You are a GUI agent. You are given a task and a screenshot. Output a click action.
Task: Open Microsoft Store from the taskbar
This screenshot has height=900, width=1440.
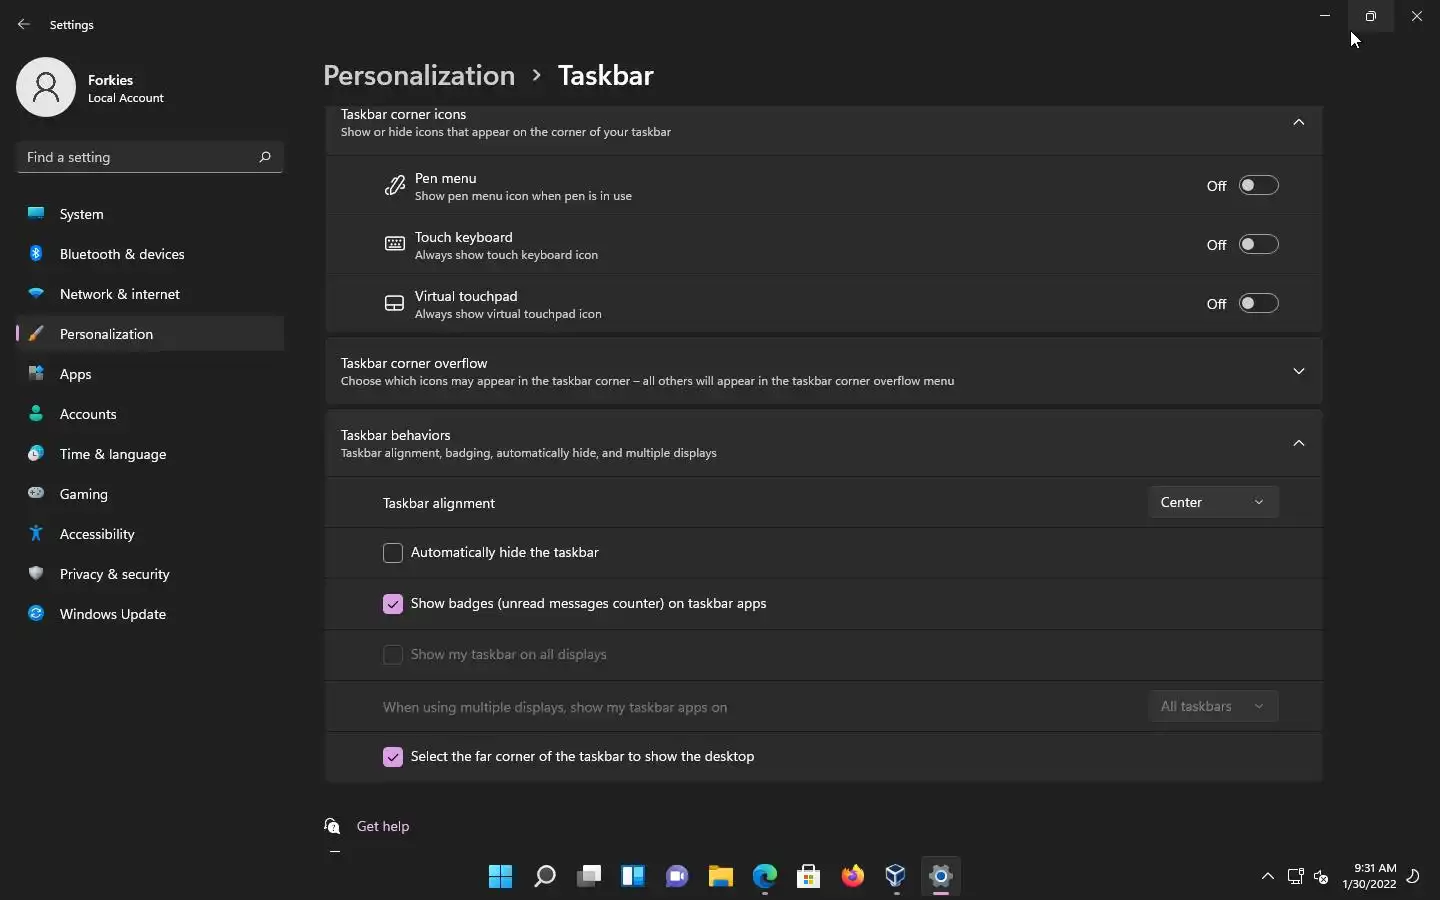pyautogui.click(x=809, y=877)
